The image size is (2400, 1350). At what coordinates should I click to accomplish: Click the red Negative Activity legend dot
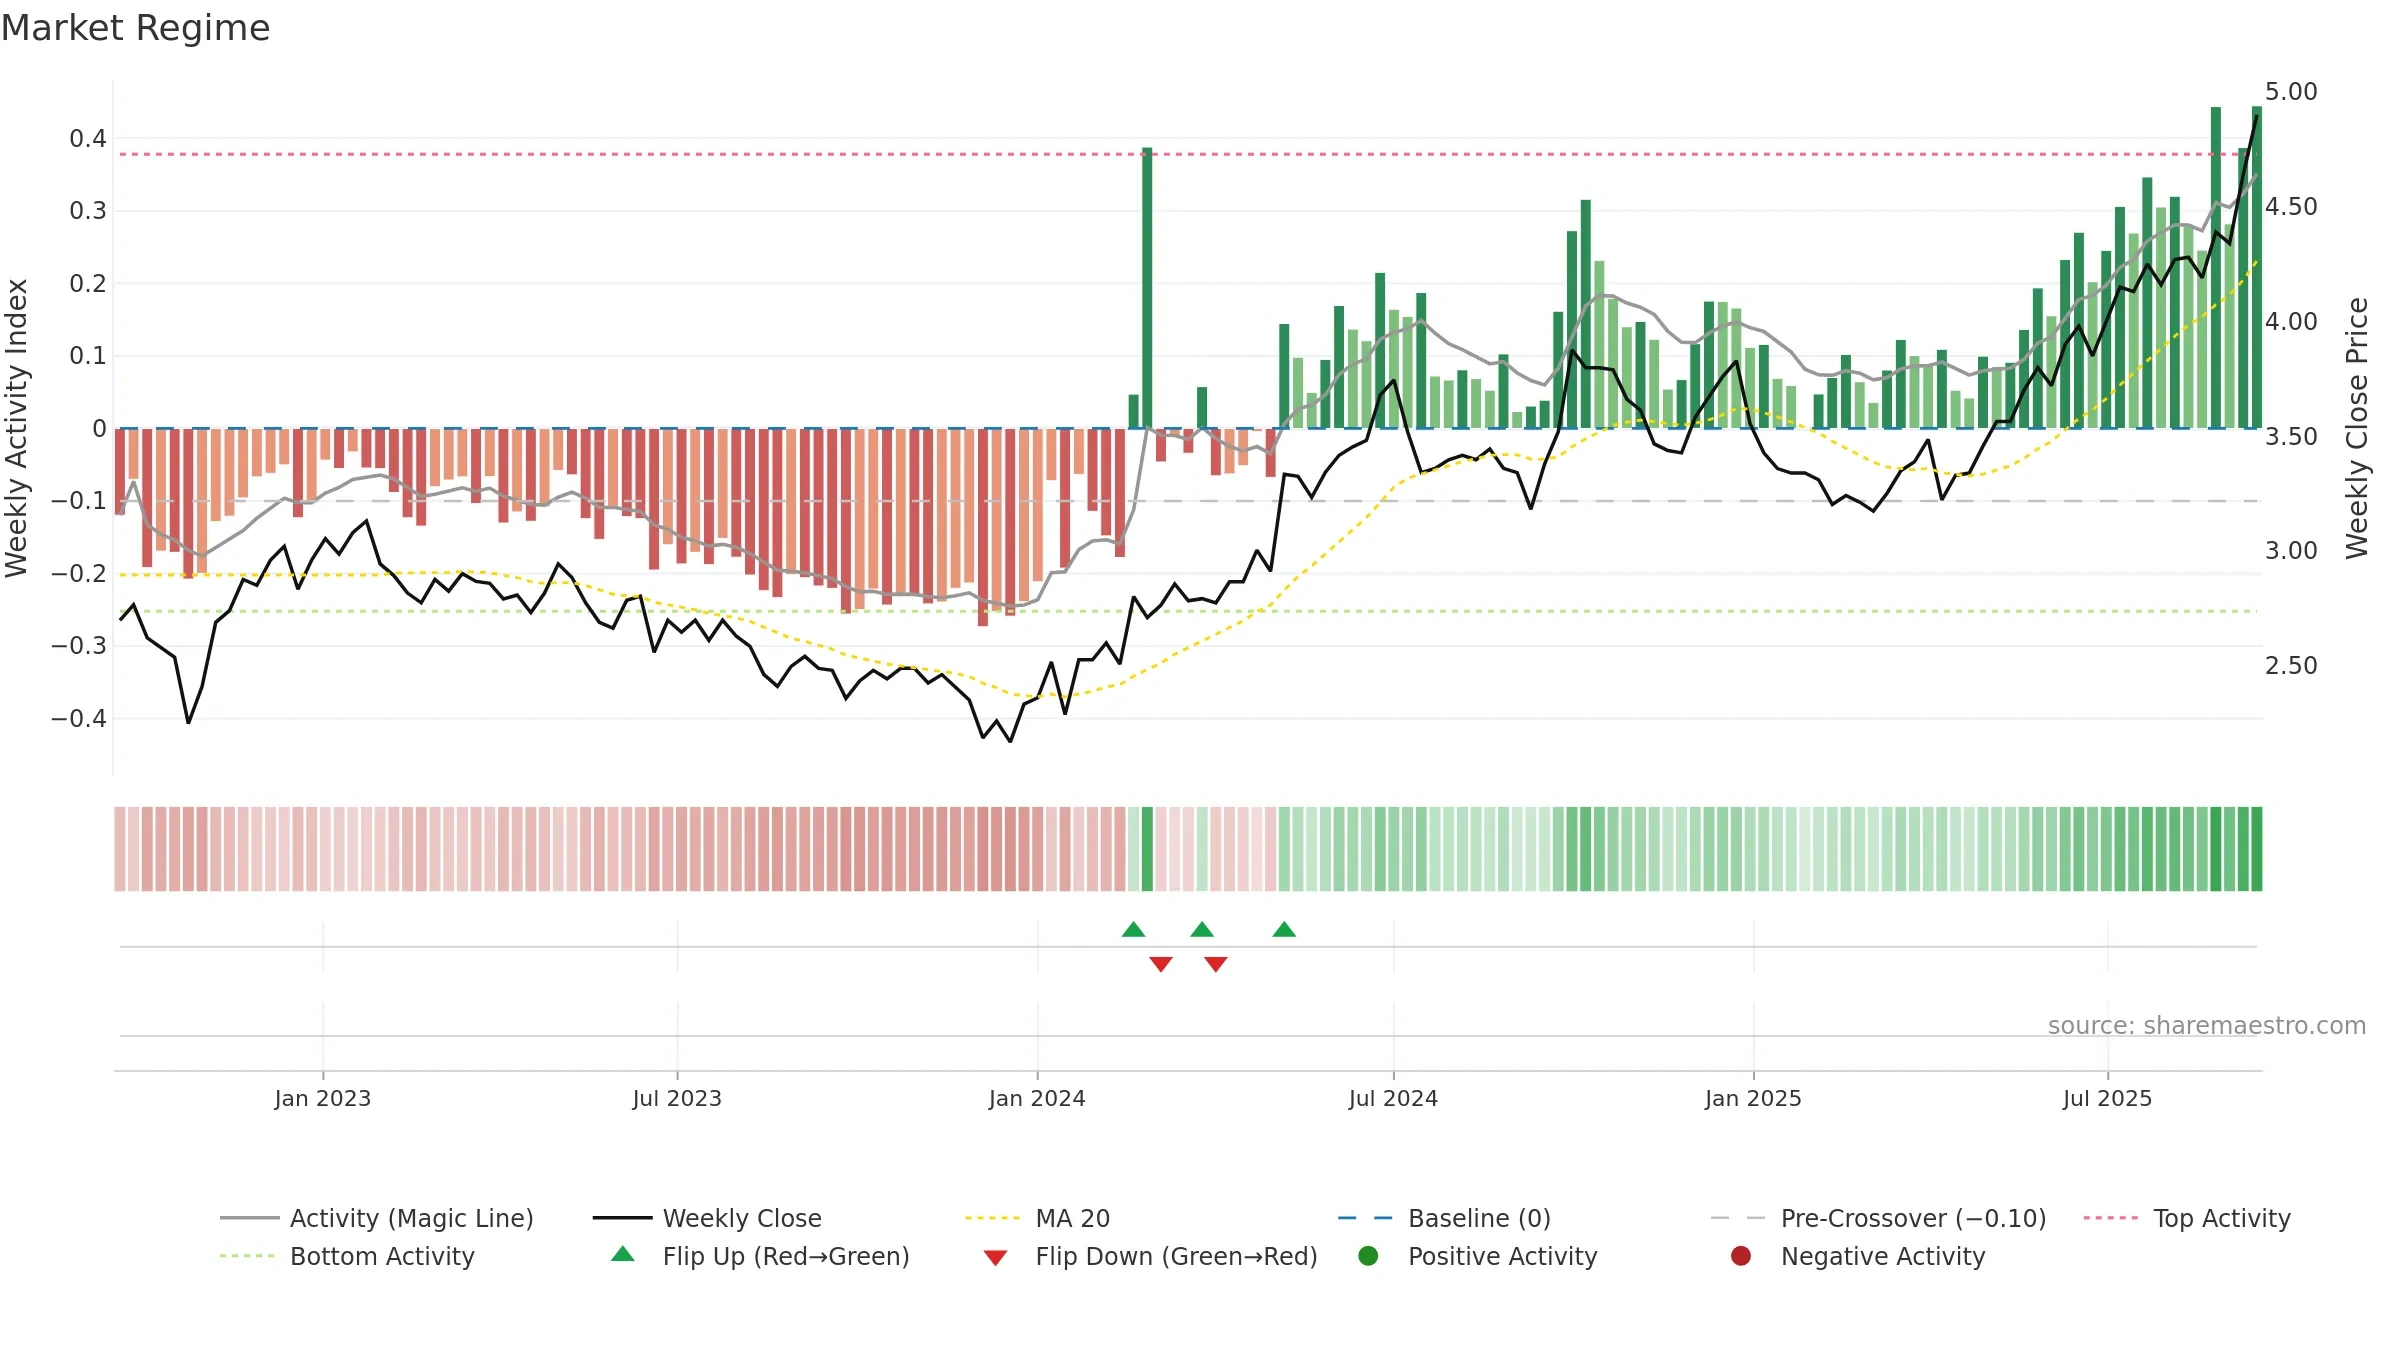(1741, 1256)
